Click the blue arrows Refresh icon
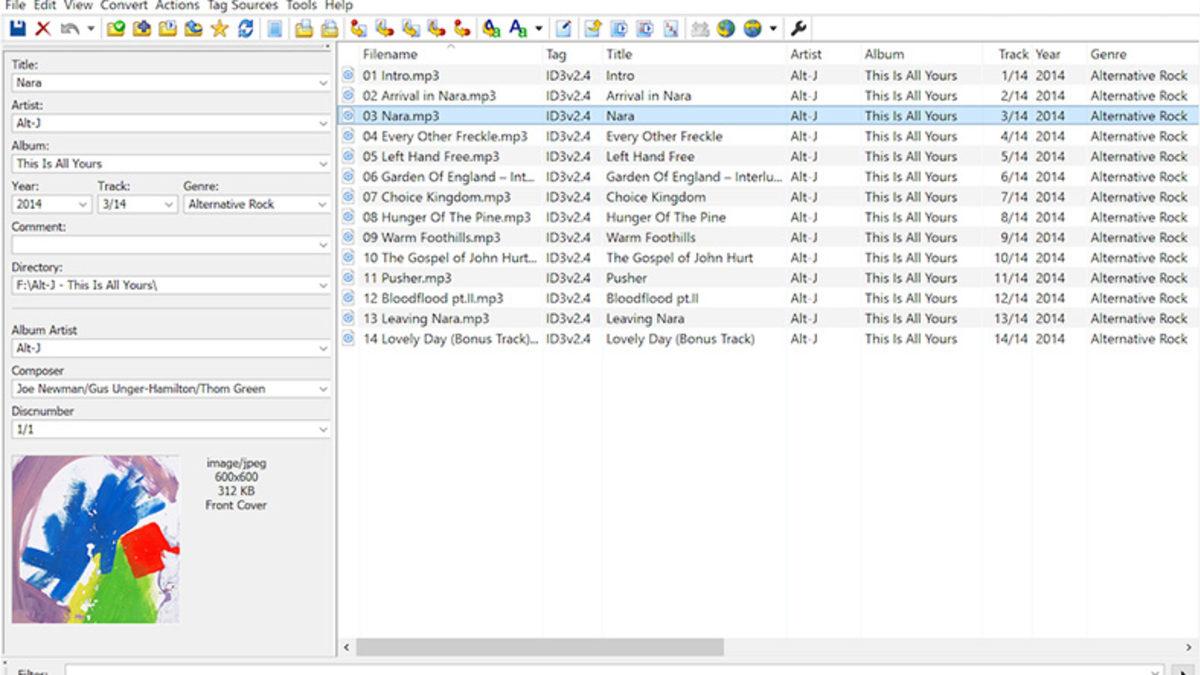1200x675 pixels. point(245,29)
